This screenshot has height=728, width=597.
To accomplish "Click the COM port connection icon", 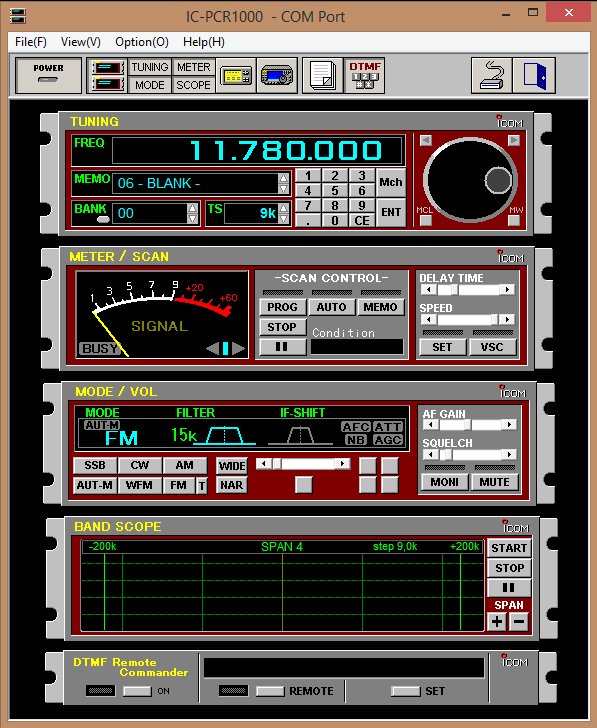I will click(492, 76).
